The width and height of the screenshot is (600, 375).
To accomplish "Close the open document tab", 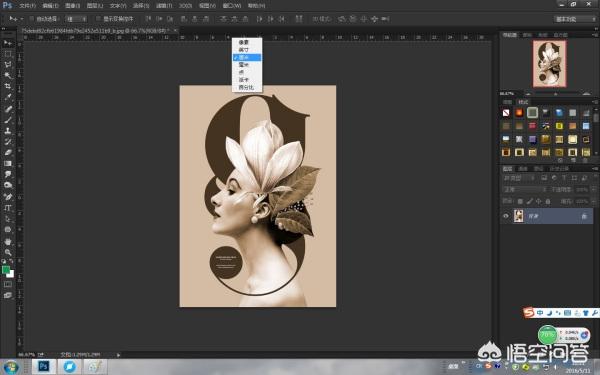I will point(175,30).
